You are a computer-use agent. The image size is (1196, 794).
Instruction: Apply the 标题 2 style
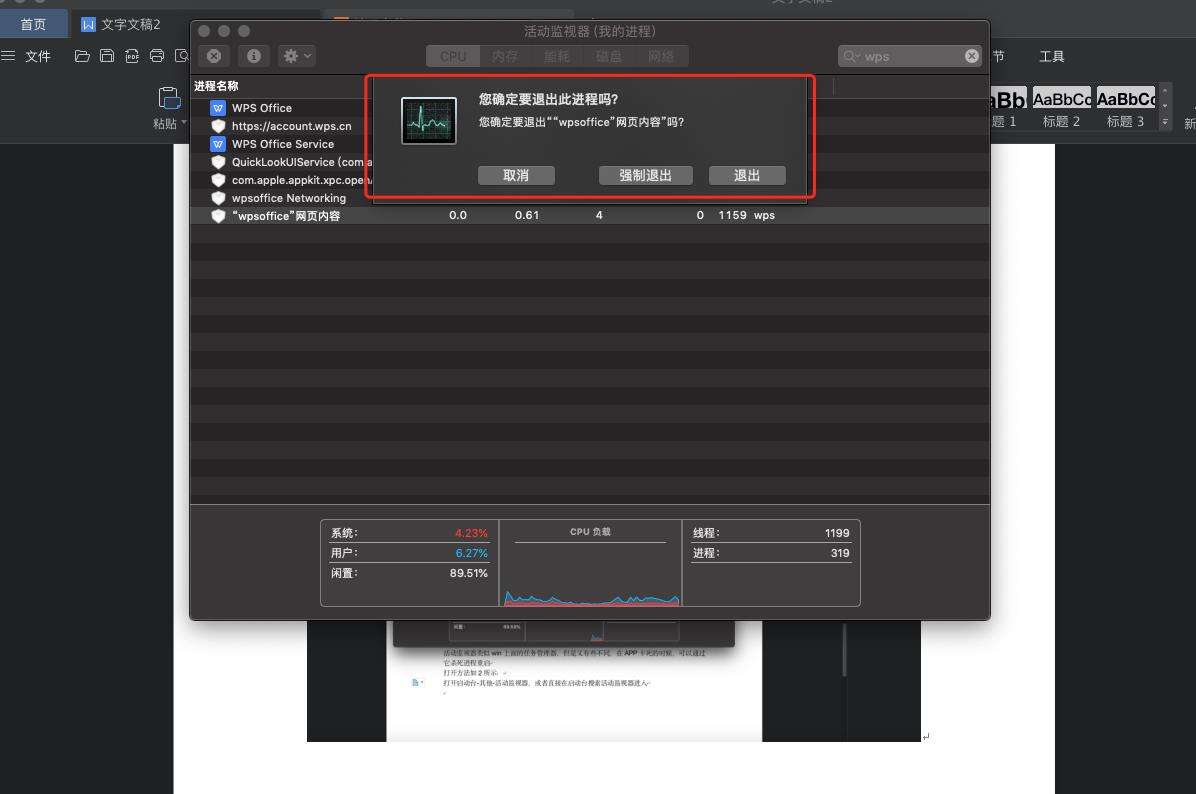[x=1061, y=108]
